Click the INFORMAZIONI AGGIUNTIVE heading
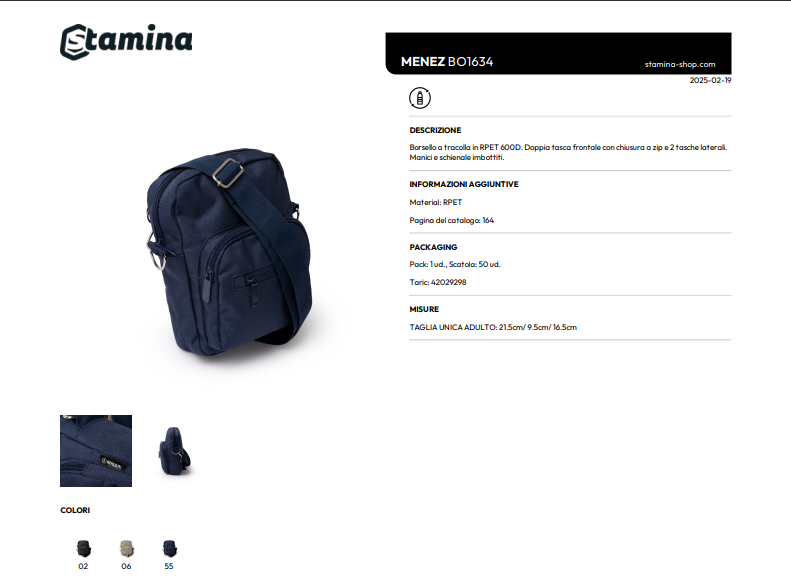 pyautogui.click(x=464, y=184)
